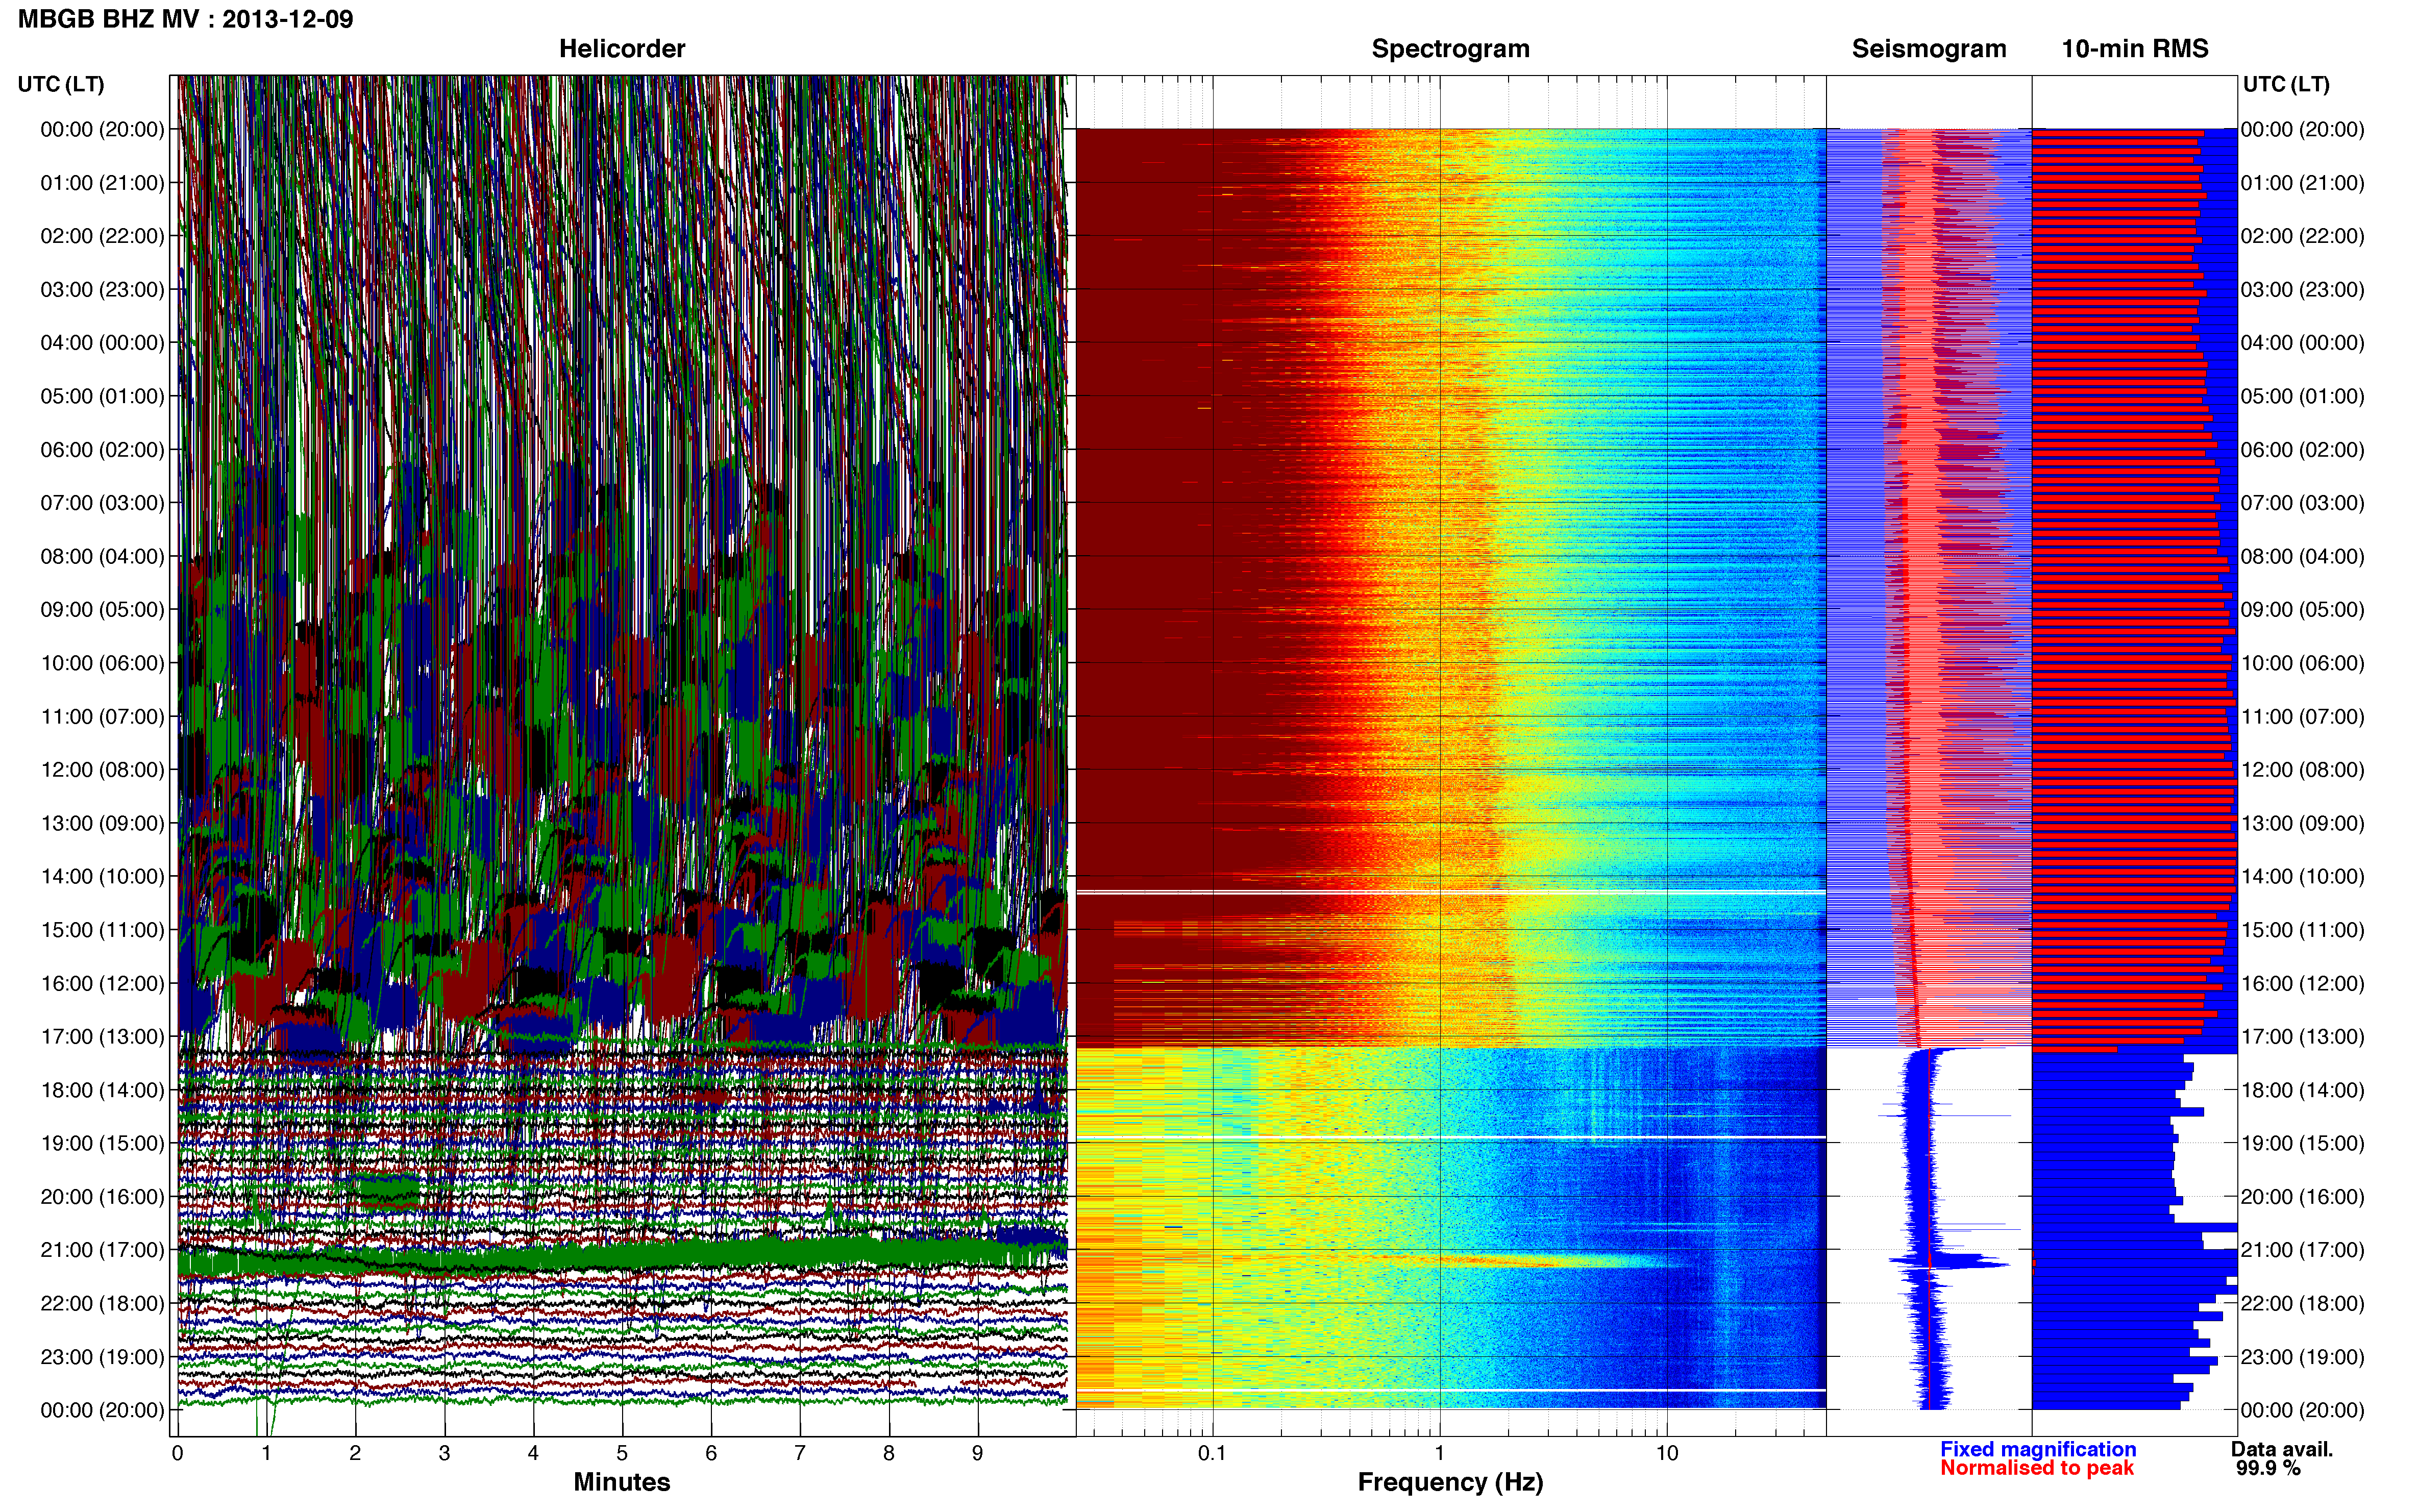Click the '7' tick on the Minutes axis

800,1453
